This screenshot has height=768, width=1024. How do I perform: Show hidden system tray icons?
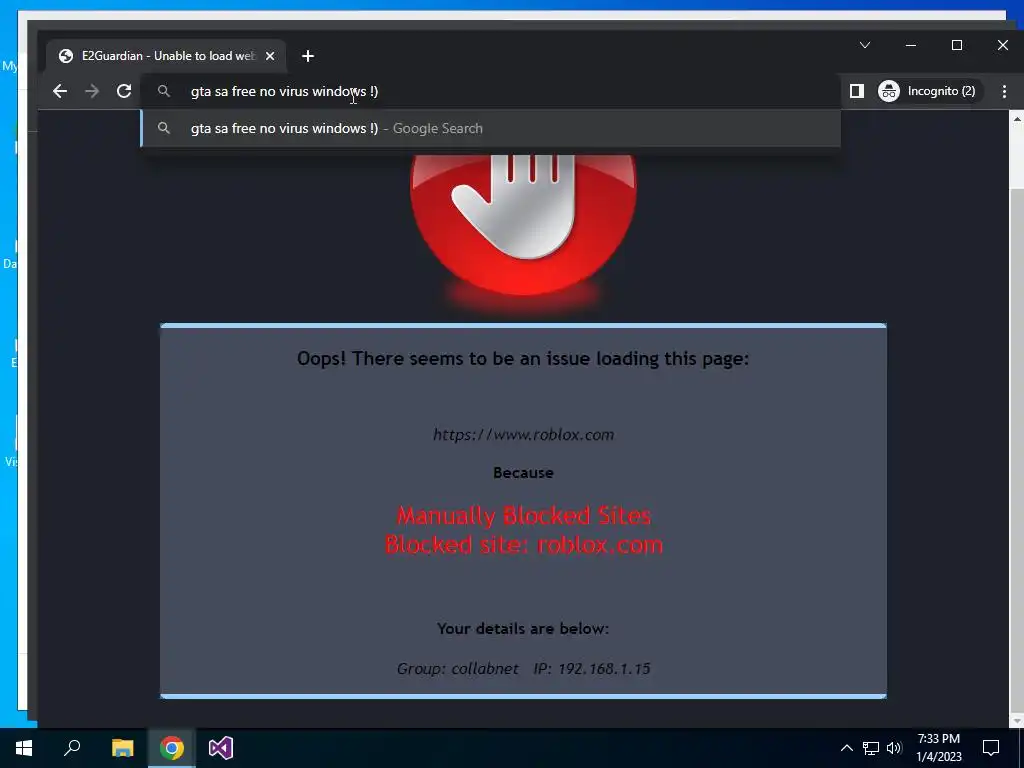pos(846,748)
